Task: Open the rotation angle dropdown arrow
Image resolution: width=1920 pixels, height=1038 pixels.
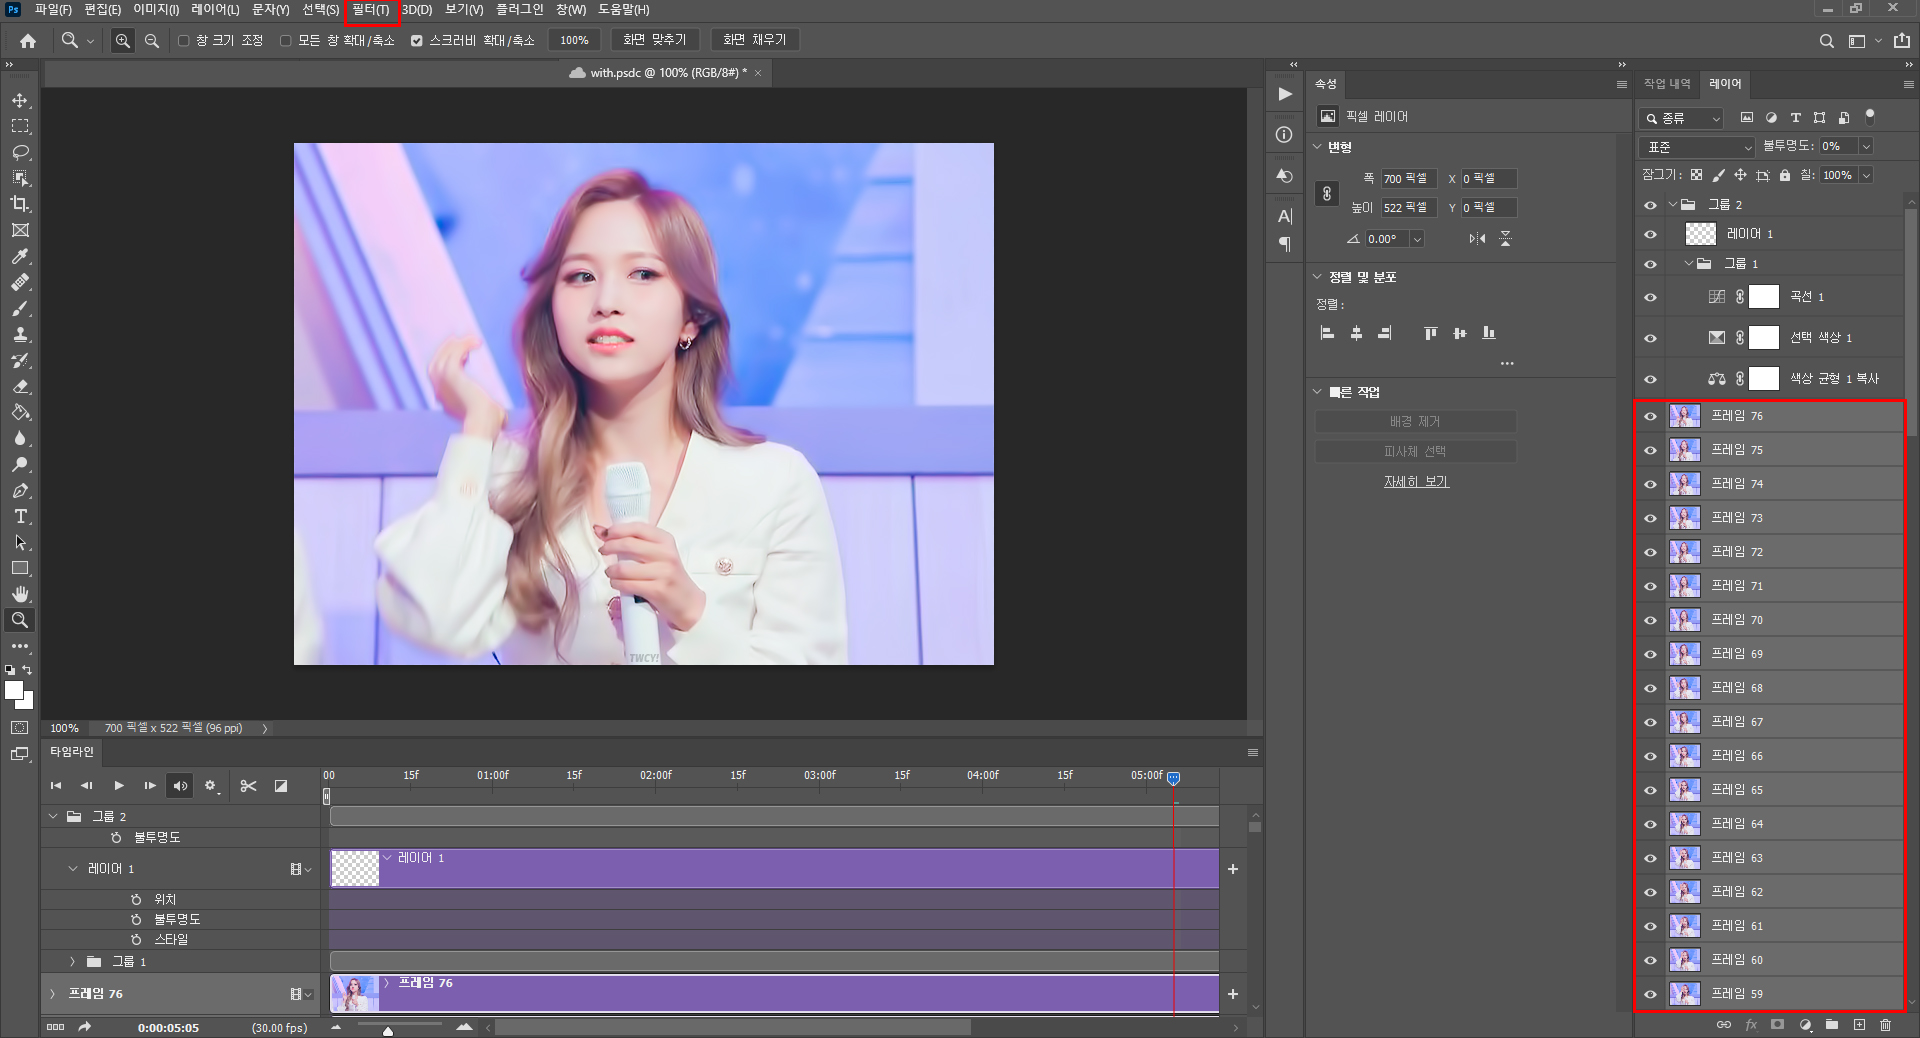Action: click(x=1416, y=239)
